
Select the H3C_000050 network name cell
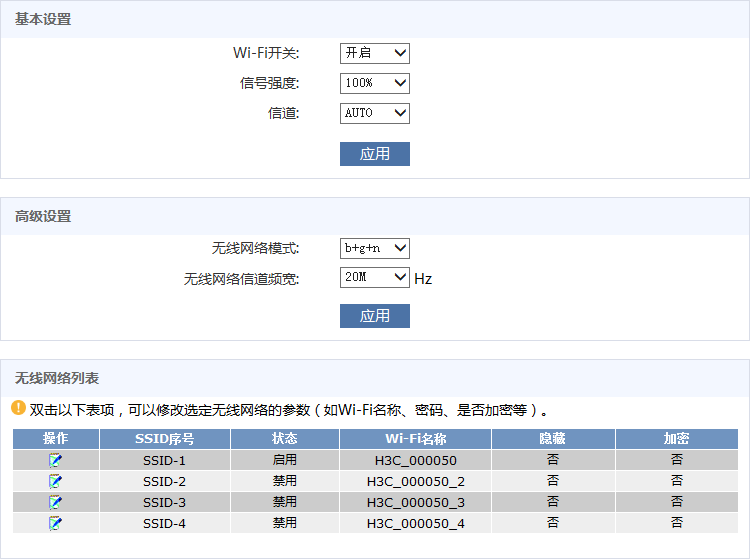[415, 460]
